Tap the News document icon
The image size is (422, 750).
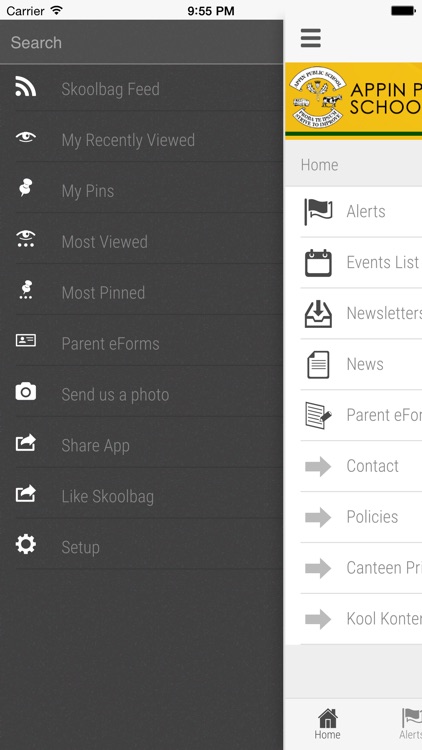tap(318, 364)
